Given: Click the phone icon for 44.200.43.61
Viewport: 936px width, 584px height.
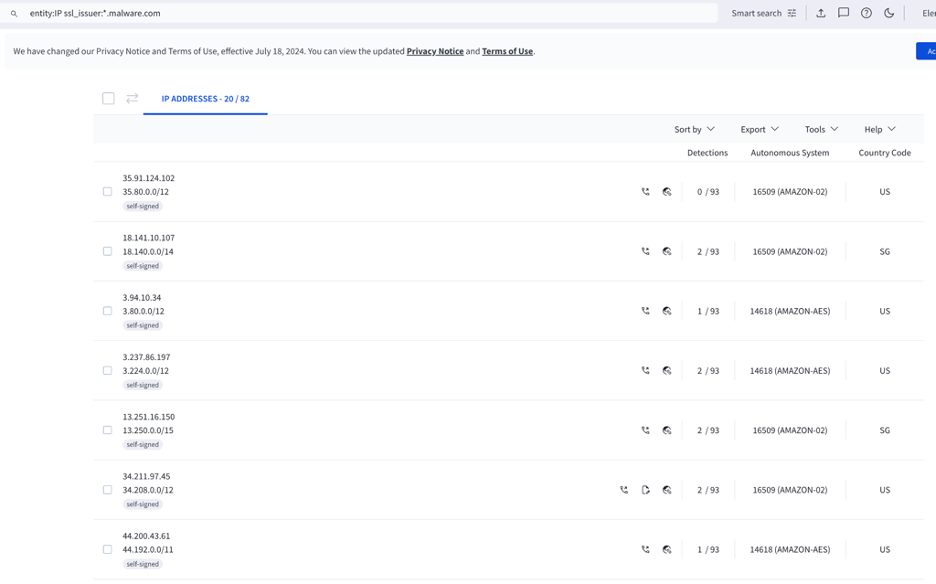Looking at the screenshot, I should tap(645, 549).
